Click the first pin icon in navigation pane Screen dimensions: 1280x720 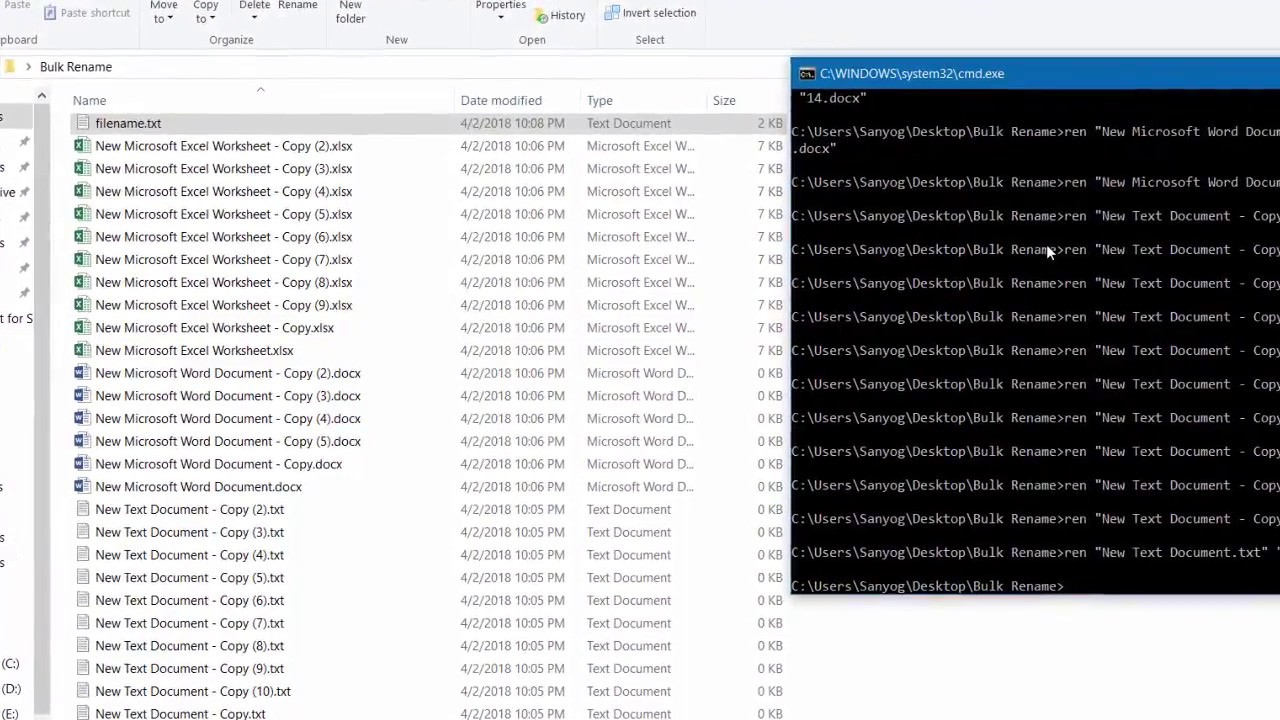coord(24,142)
